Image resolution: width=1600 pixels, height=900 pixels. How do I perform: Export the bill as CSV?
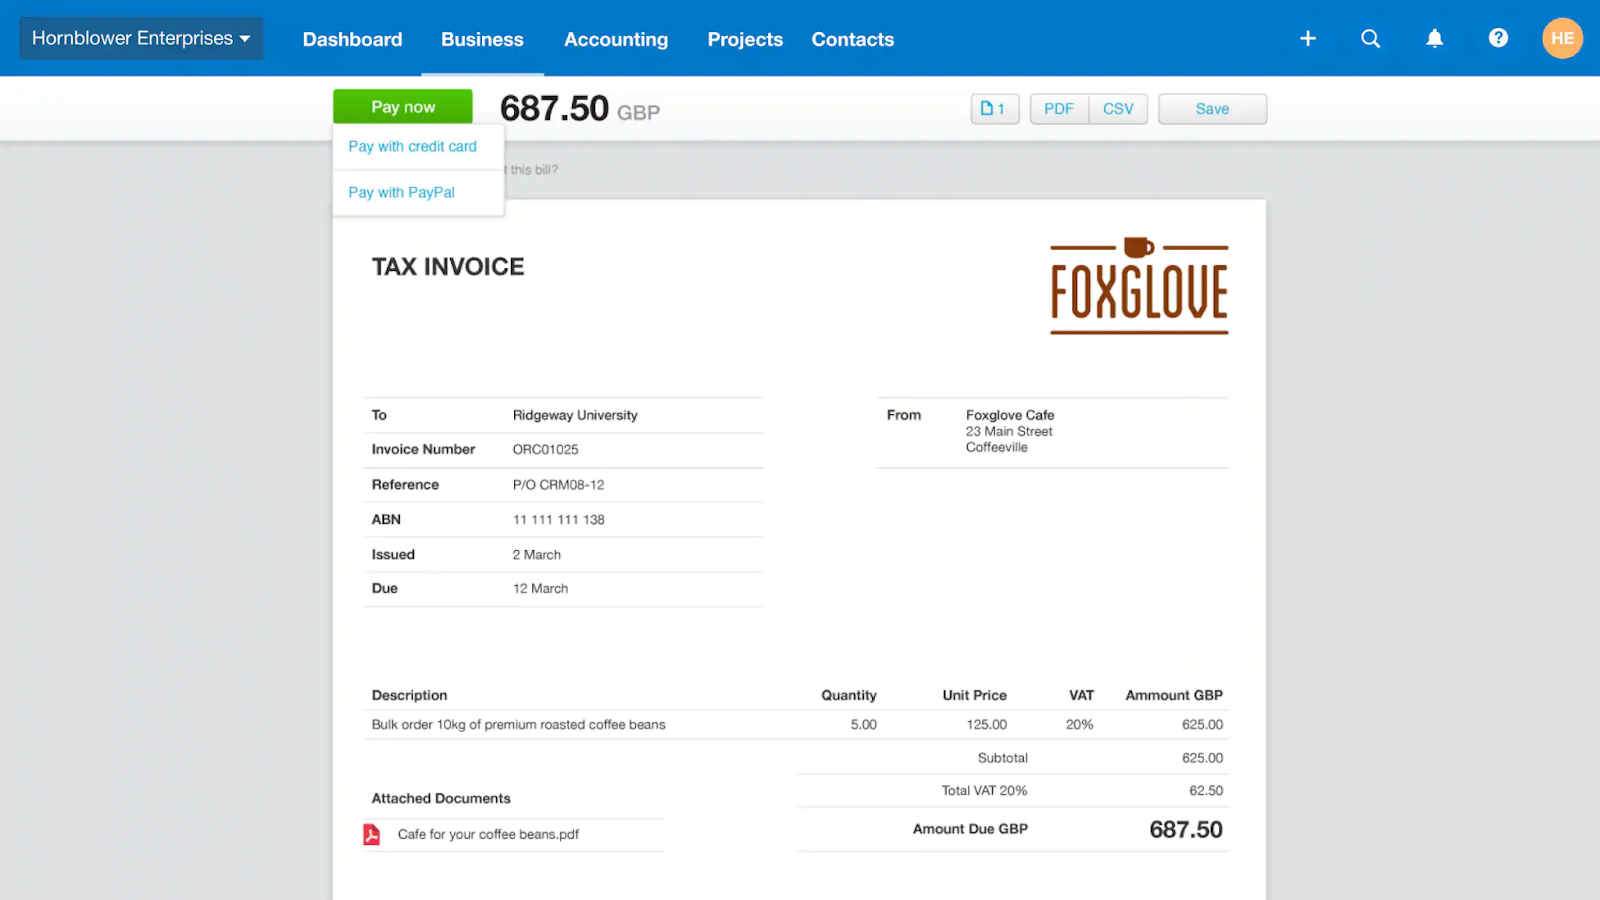click(1118, 108)
